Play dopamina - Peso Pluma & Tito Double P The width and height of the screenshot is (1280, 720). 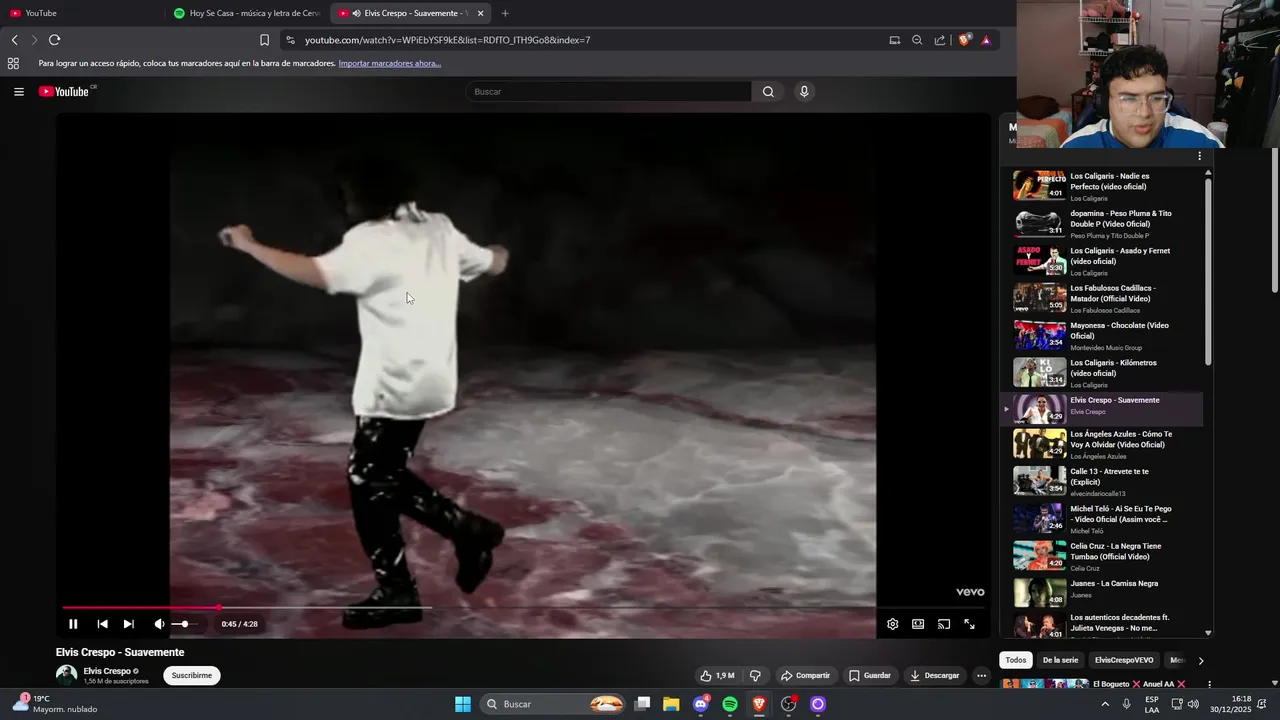pyautogui.click(x=1103, y=223)
